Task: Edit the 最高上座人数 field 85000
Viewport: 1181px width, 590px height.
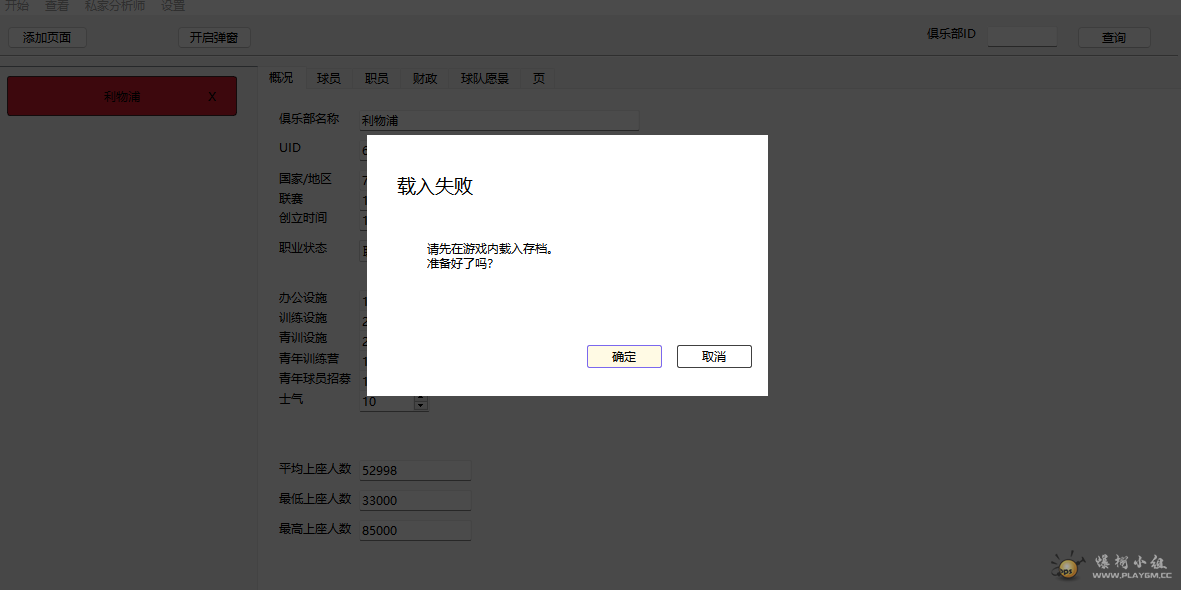Action: [415, 530]
